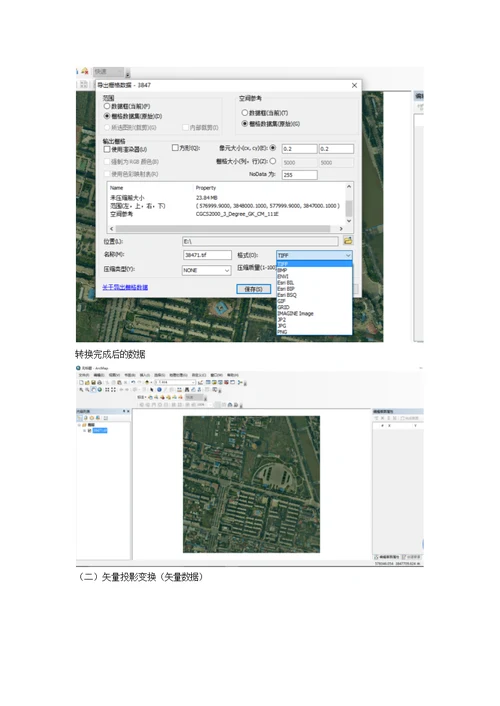Click the right arrow of the properties horizontal scrollbar
This screenshot has height=706, width=500.
pyautogui.click(x=341, y=229)
